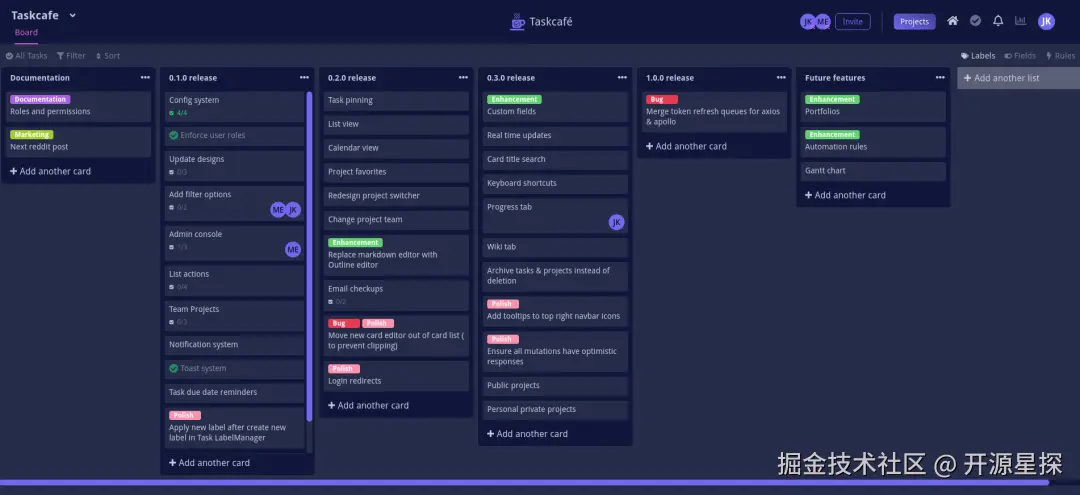Open the JK profile avatar in navbar
Screen dimensions: 1080x495
[1046, 21]
